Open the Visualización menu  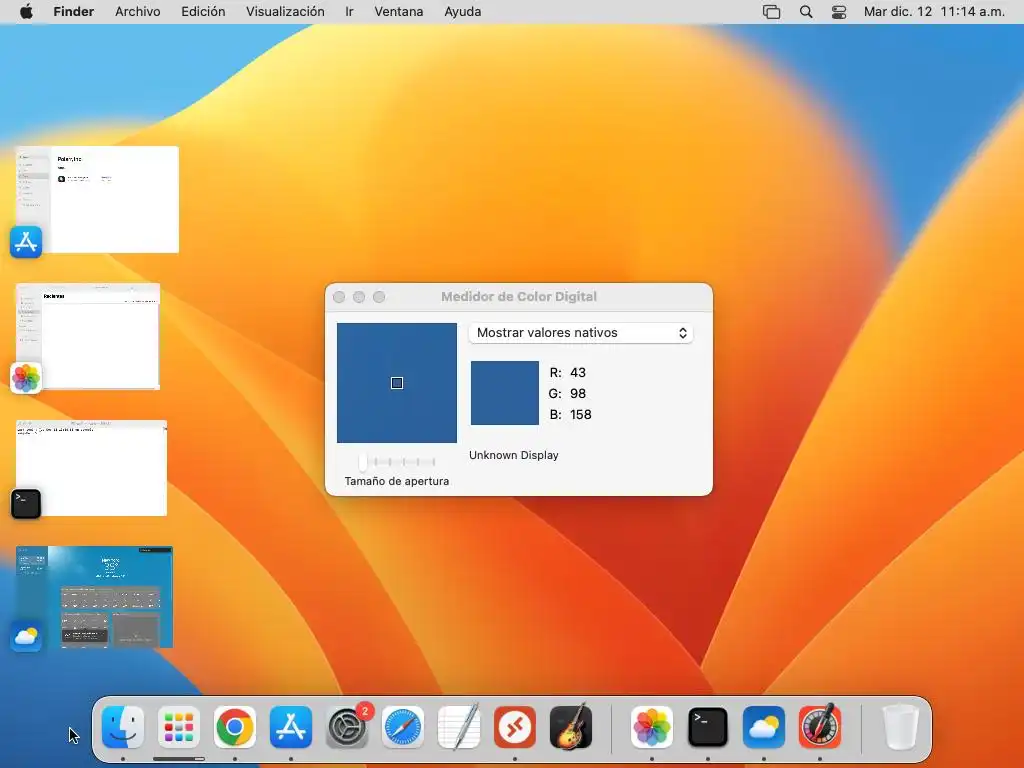(x=285, y=12)
